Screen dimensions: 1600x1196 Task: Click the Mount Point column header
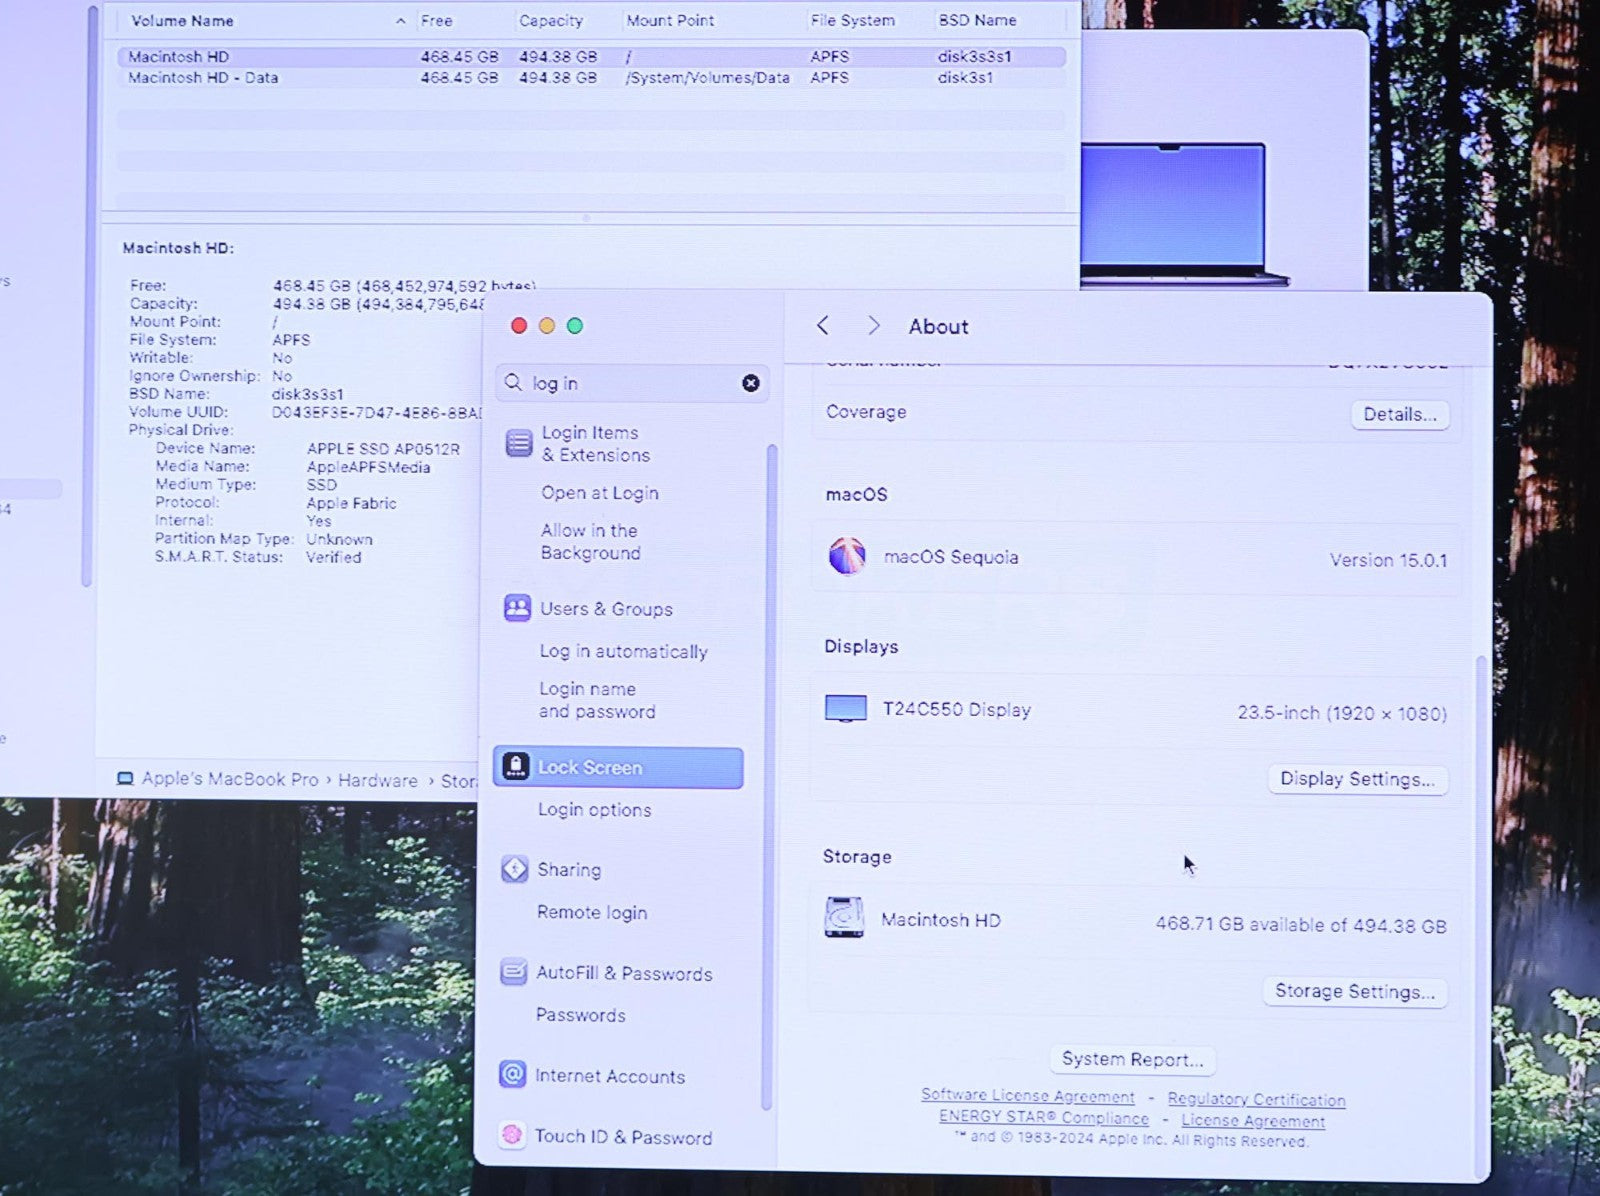coord(670,20)
